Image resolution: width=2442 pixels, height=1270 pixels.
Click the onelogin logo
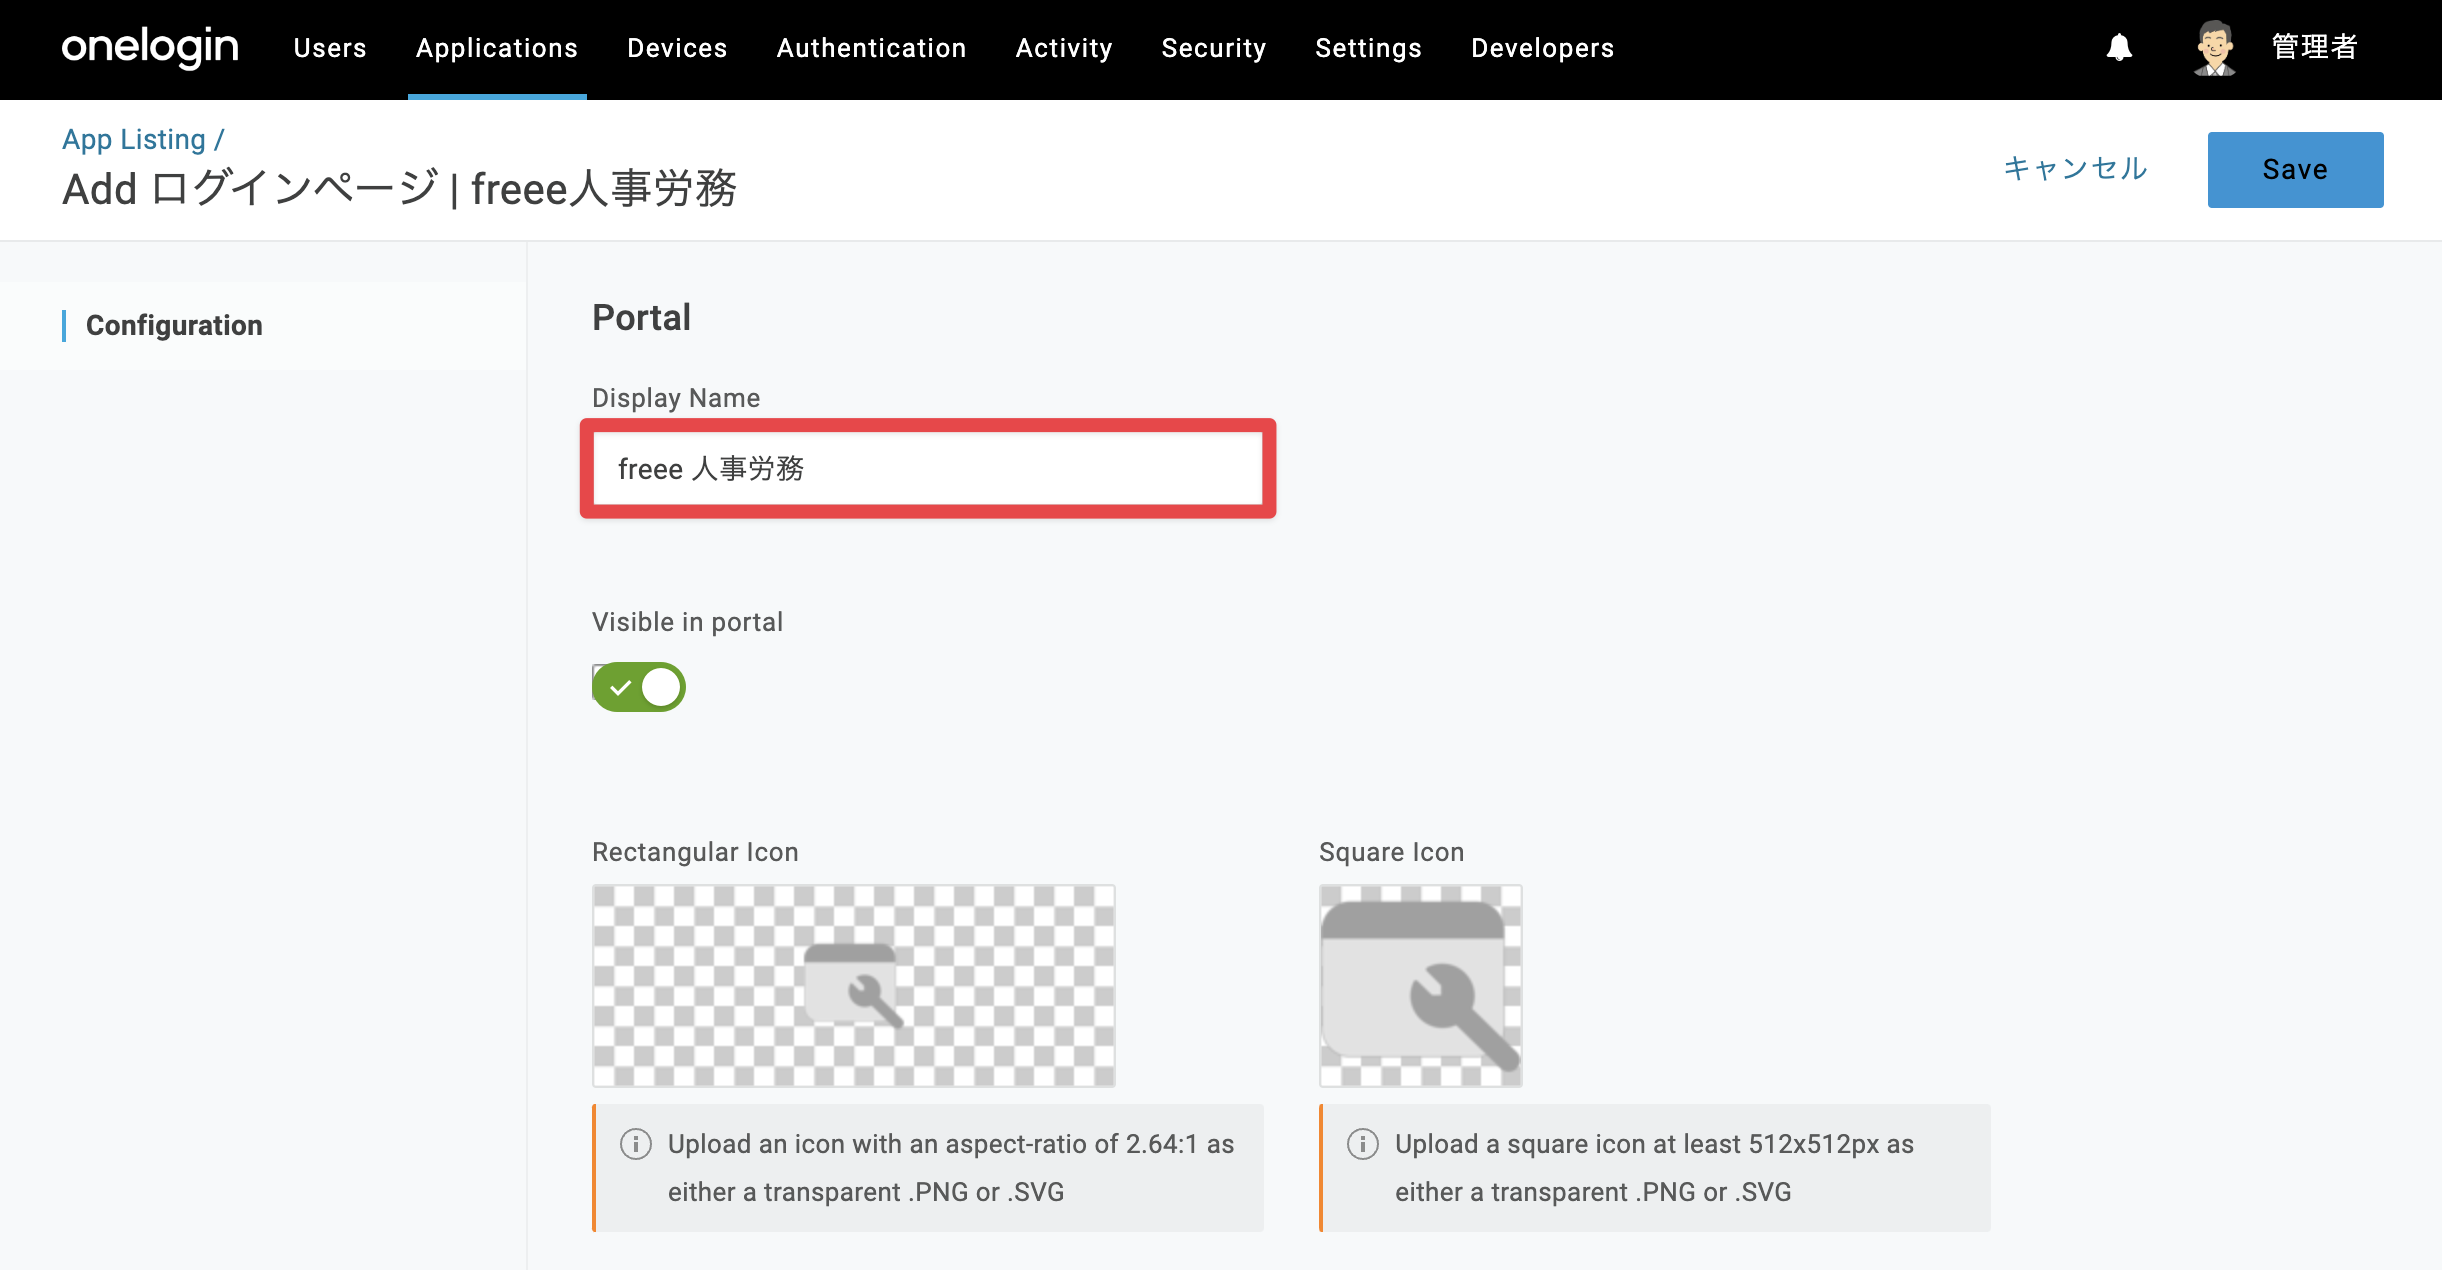(x=150, y=47)
